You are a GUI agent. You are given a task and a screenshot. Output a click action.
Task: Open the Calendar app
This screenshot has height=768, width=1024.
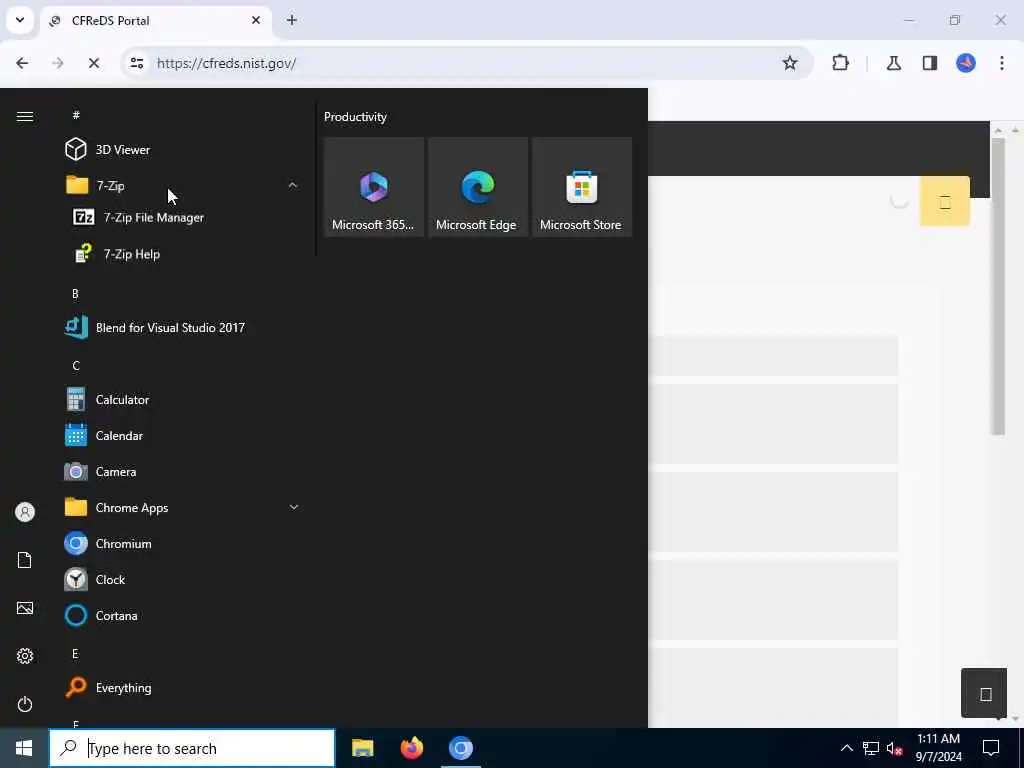(x=181, y=436)
